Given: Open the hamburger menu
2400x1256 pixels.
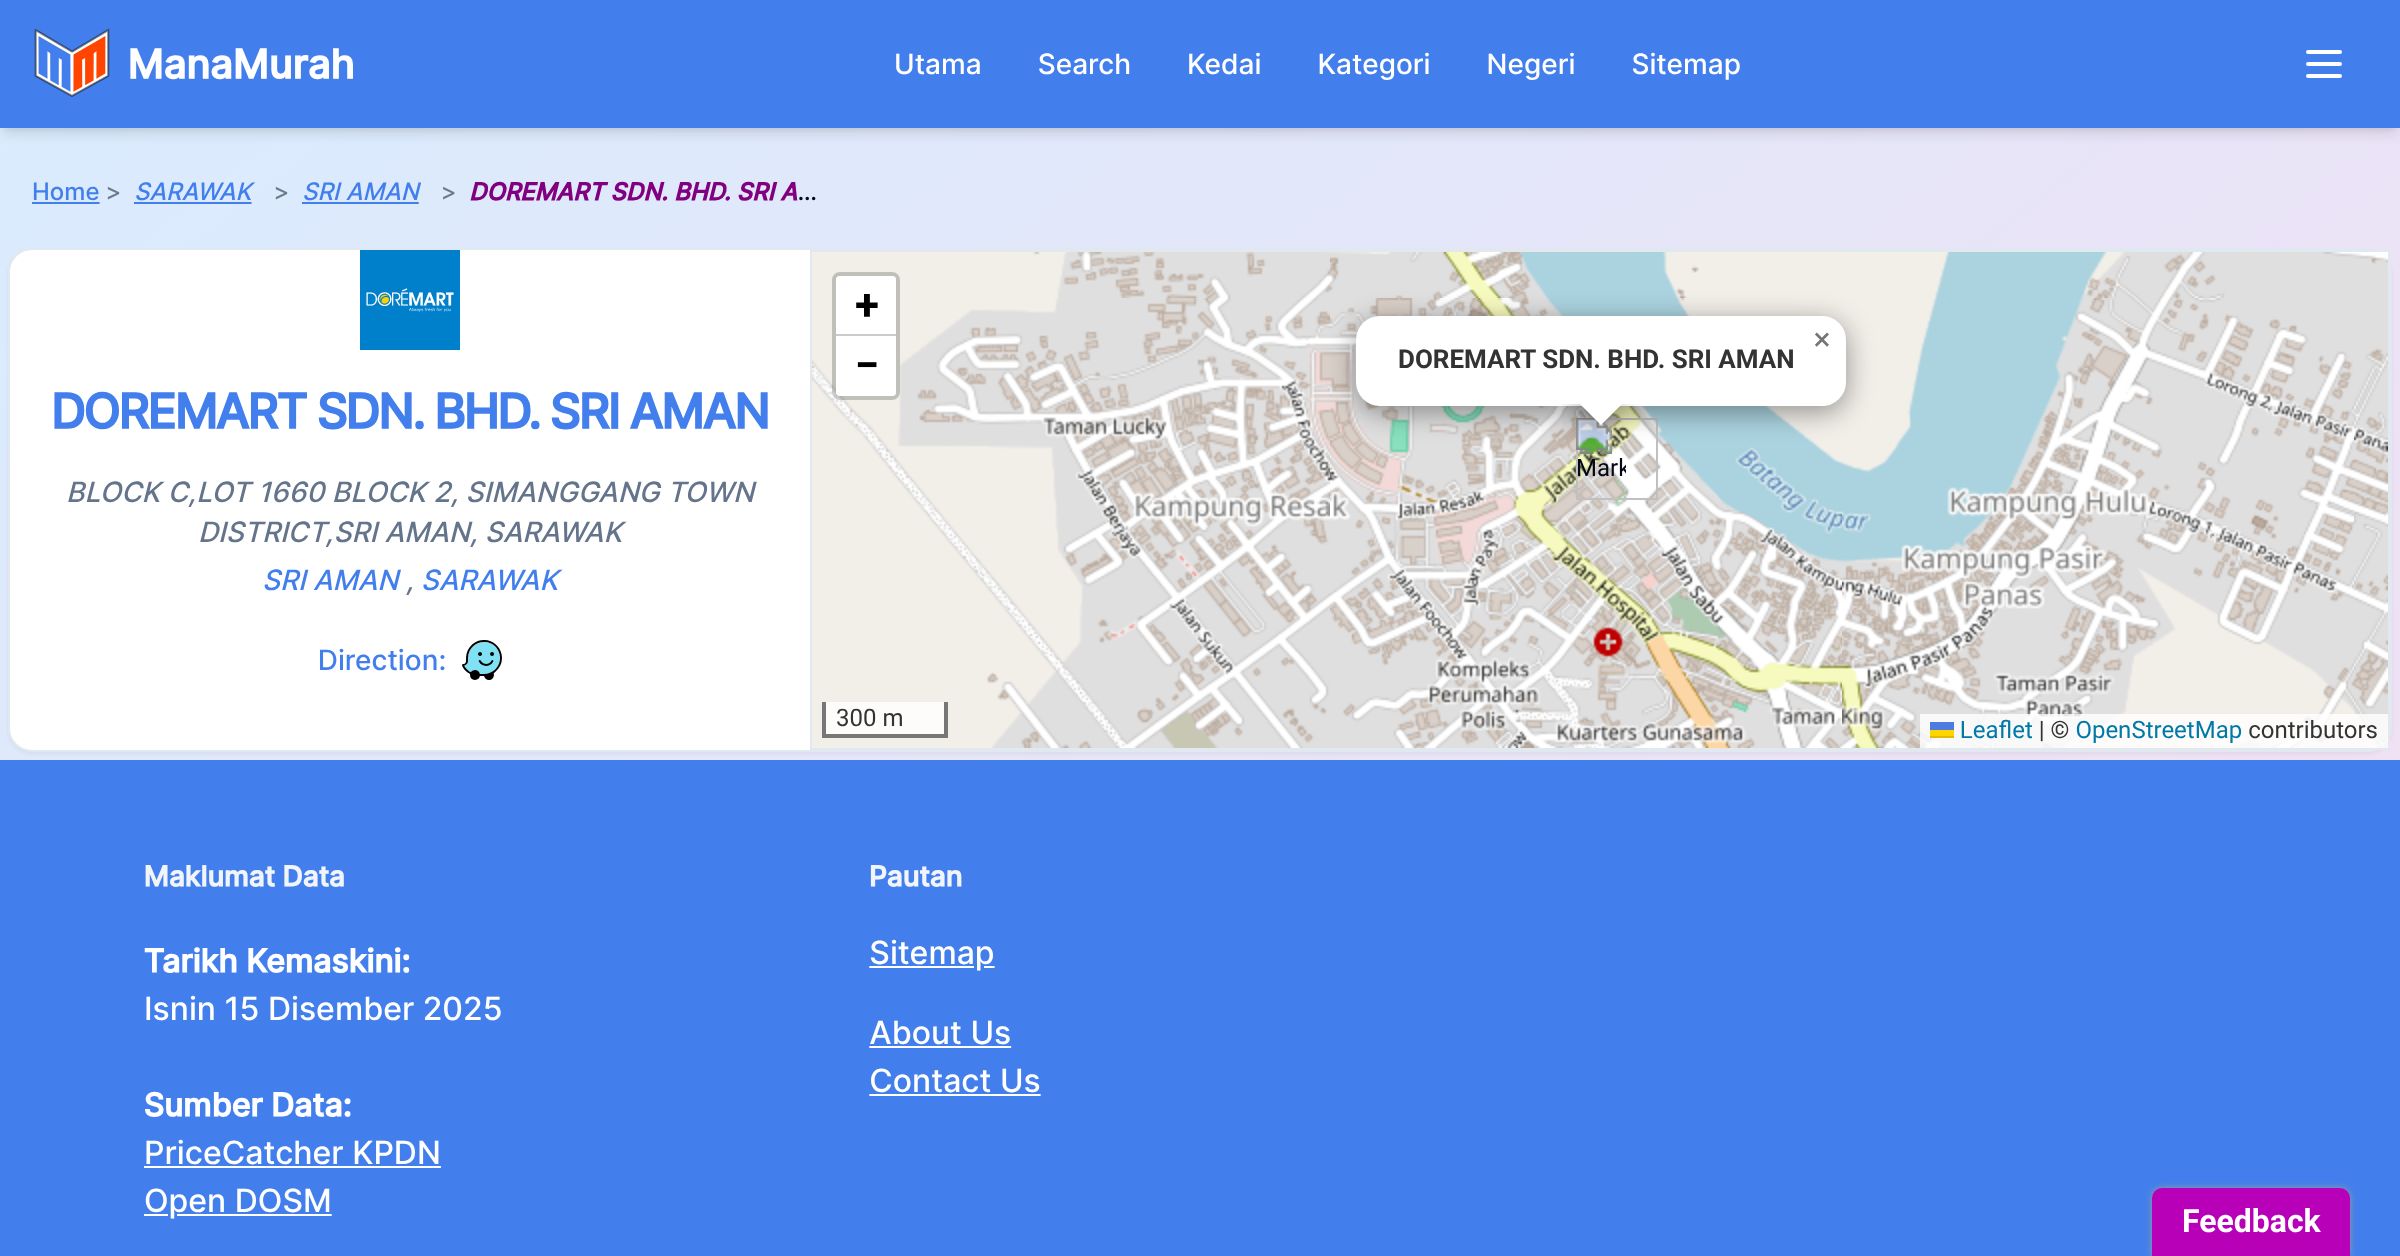Looking at the screenshot, I should click(x=2323, y=64).
